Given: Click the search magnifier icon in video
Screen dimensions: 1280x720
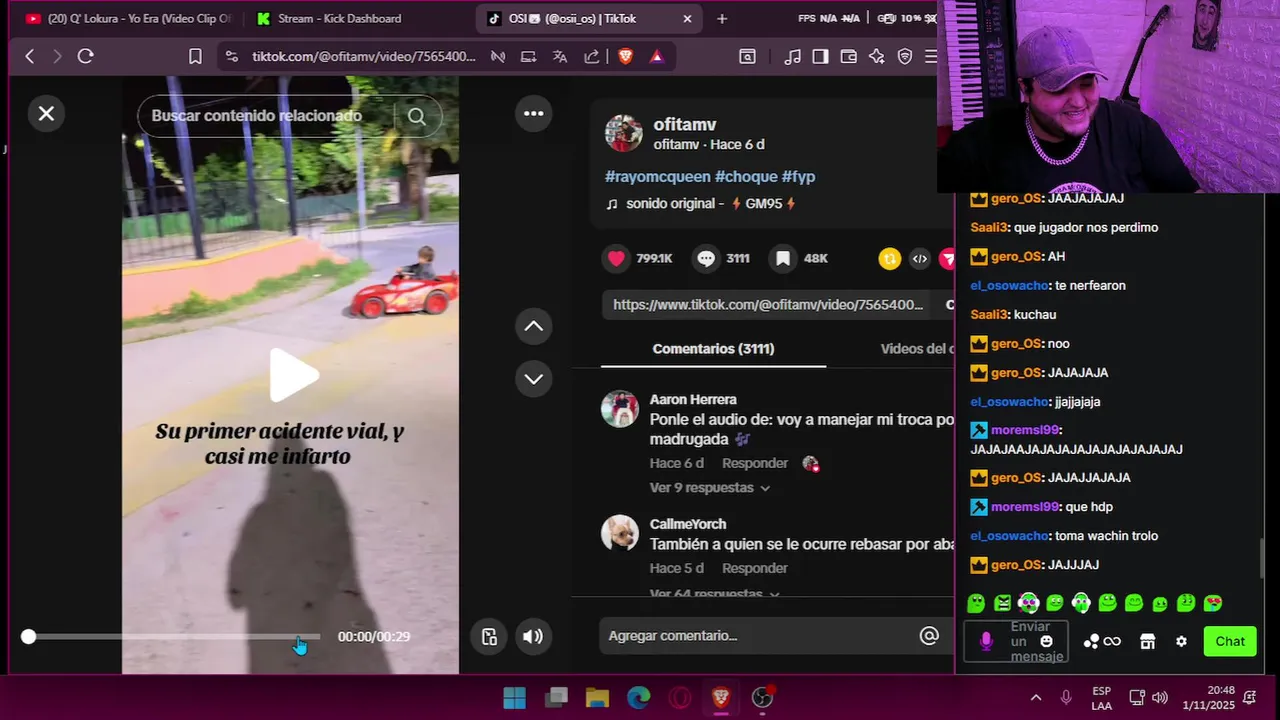Looking at the screenshot, I should point(417,116).
